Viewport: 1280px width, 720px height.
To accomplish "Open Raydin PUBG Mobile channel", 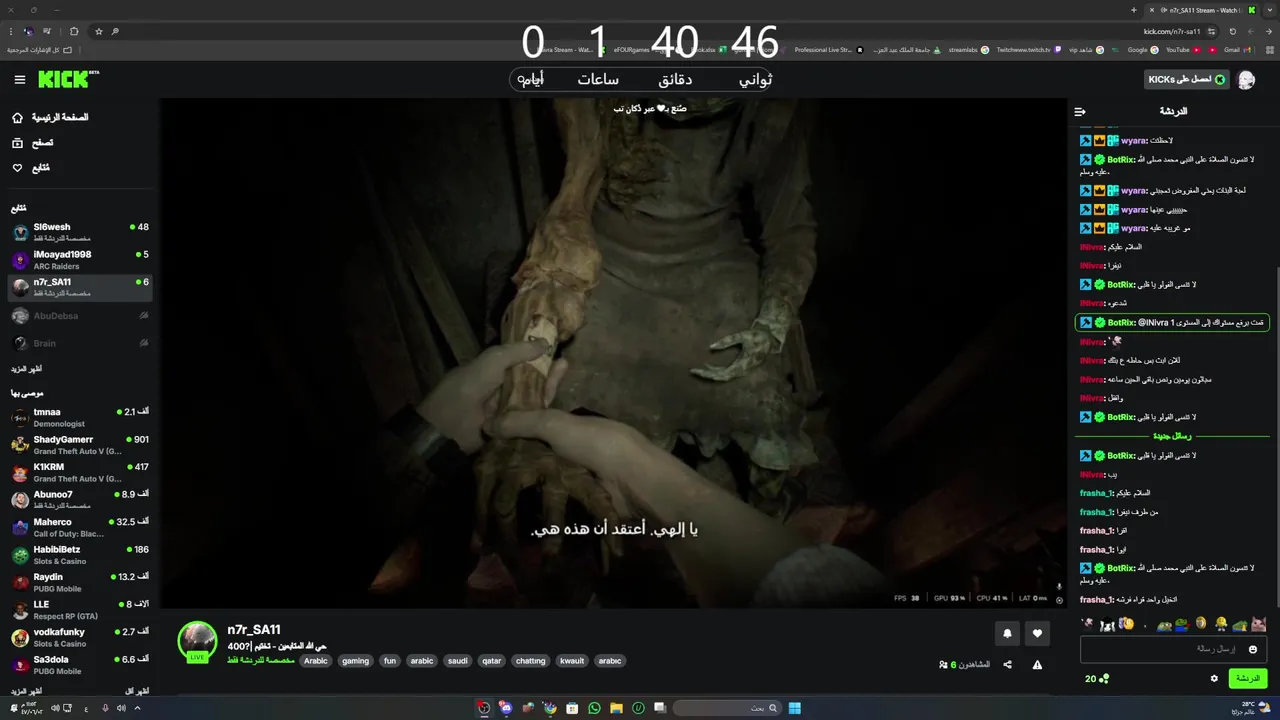I will 80,582.
